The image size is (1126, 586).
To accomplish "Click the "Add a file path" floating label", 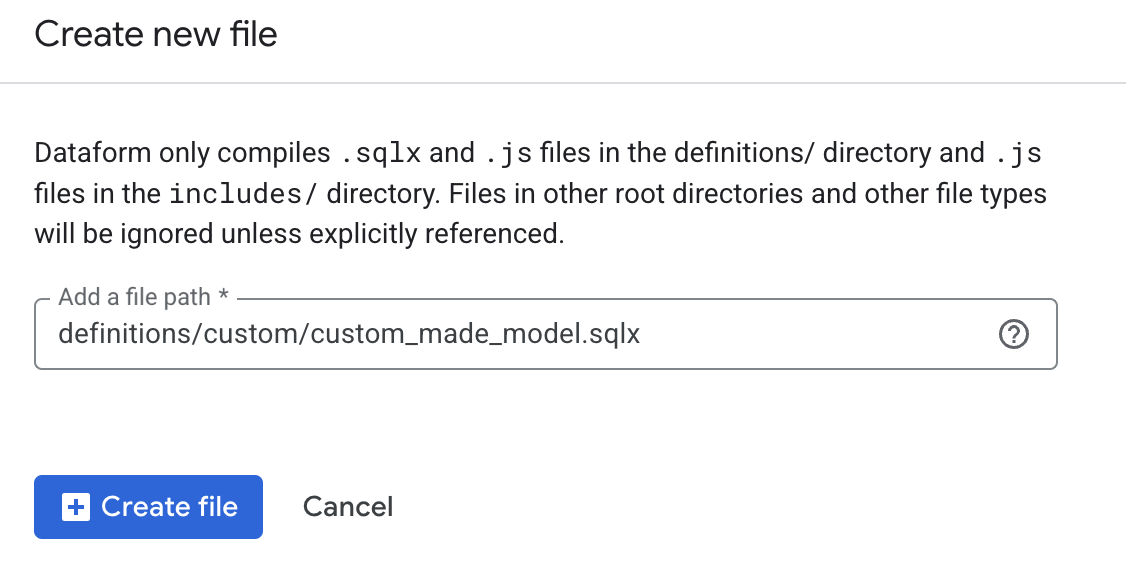I will pos(134,297).
